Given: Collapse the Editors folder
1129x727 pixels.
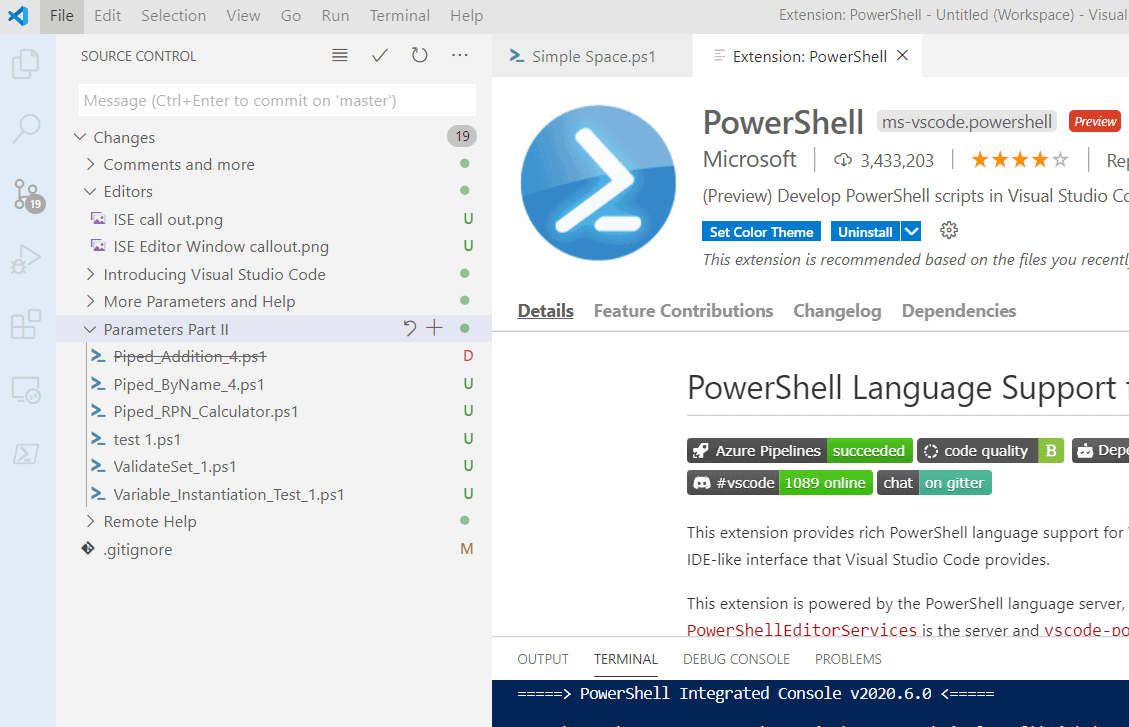Looking at the screenshot, I should coord(90,191).
